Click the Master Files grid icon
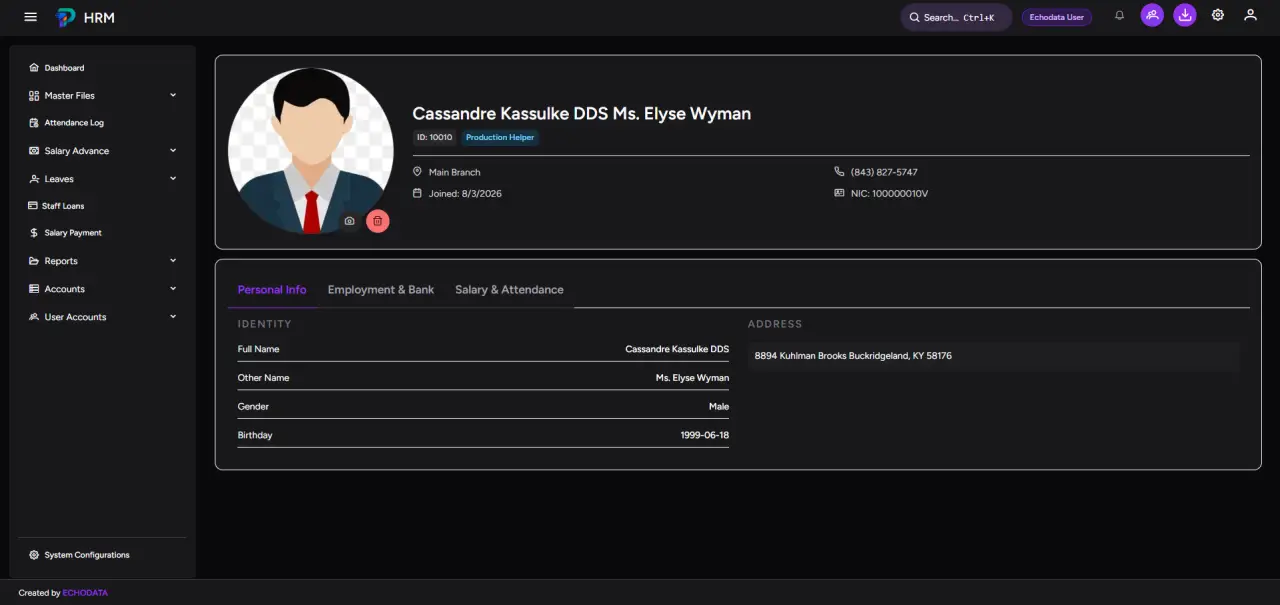The image size is (1280, 605). pyautogui.click(x=34, y=96)
